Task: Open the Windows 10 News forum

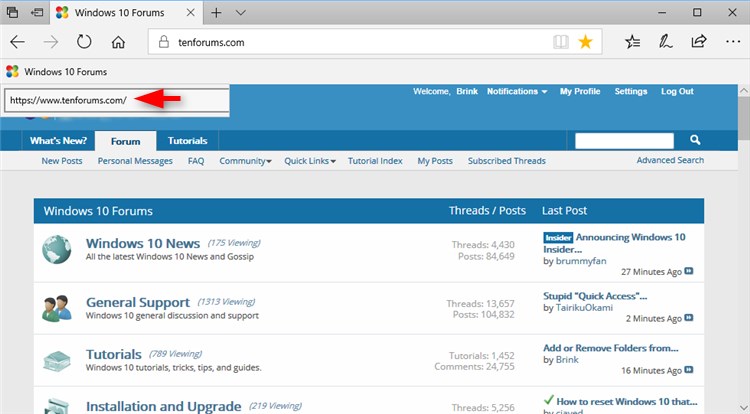Action: [x=143, y=243]
